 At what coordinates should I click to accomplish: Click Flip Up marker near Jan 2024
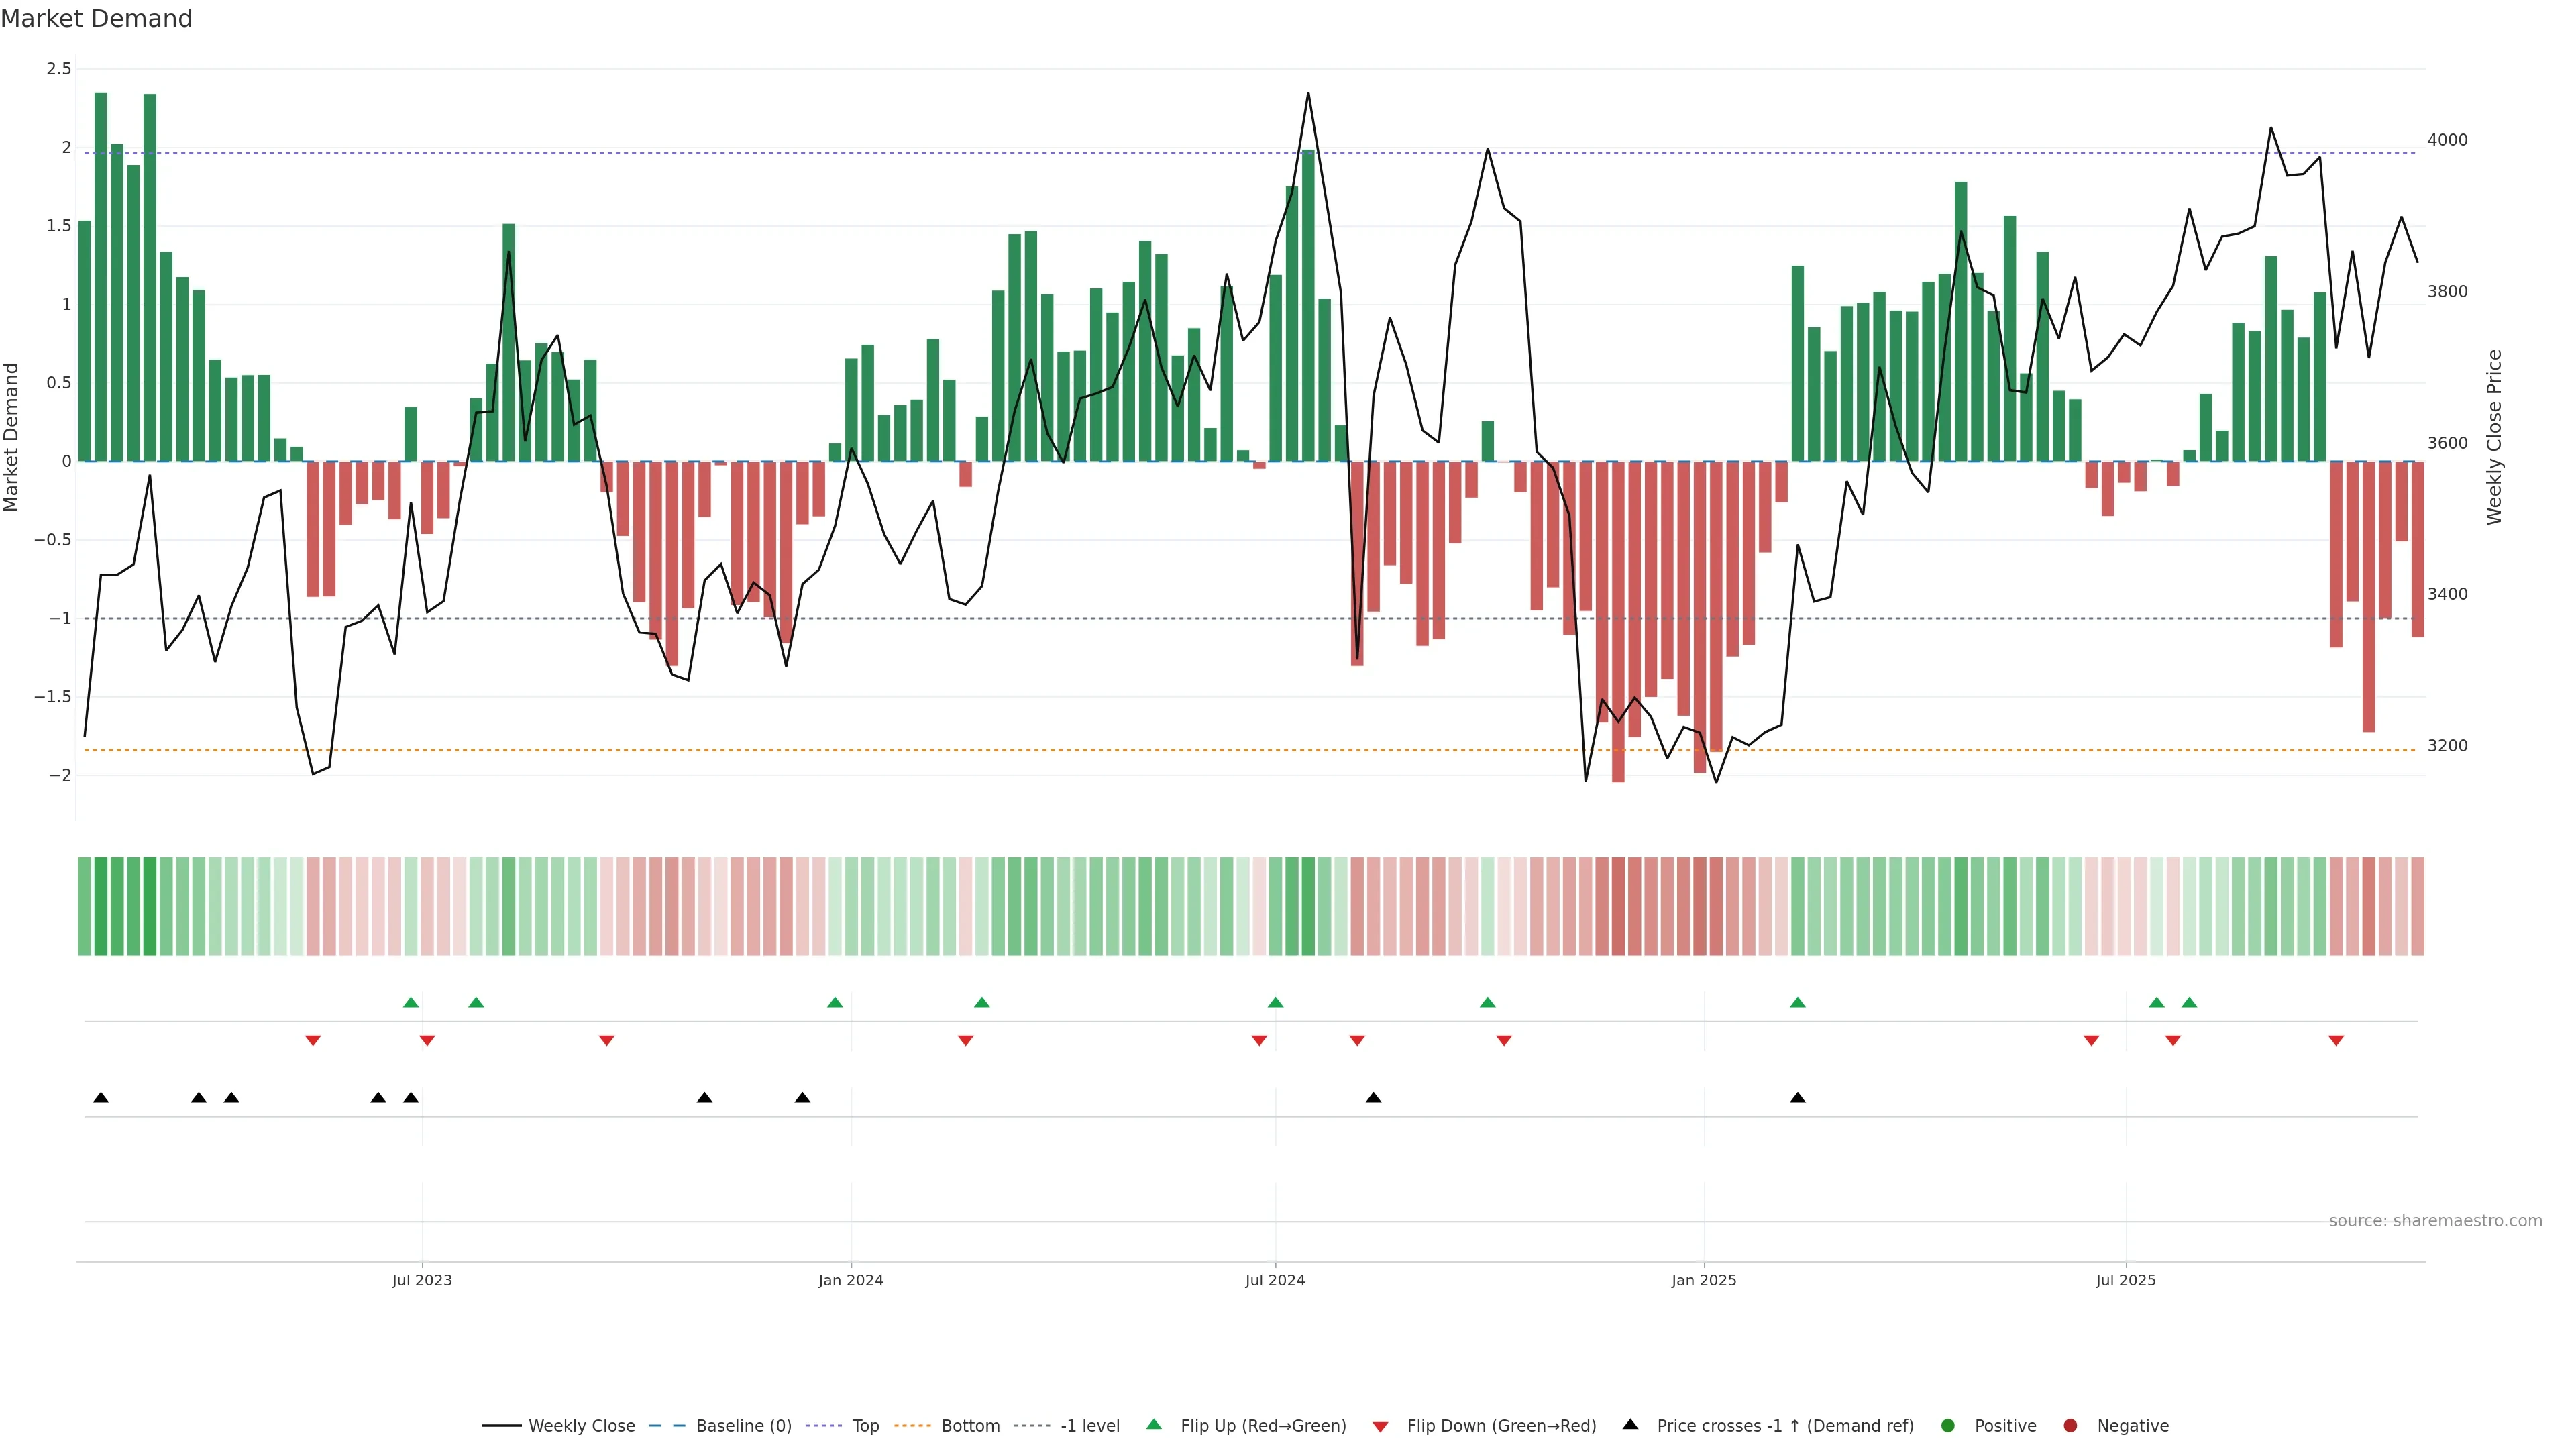pyautogui.click(x=835, y=1002)
